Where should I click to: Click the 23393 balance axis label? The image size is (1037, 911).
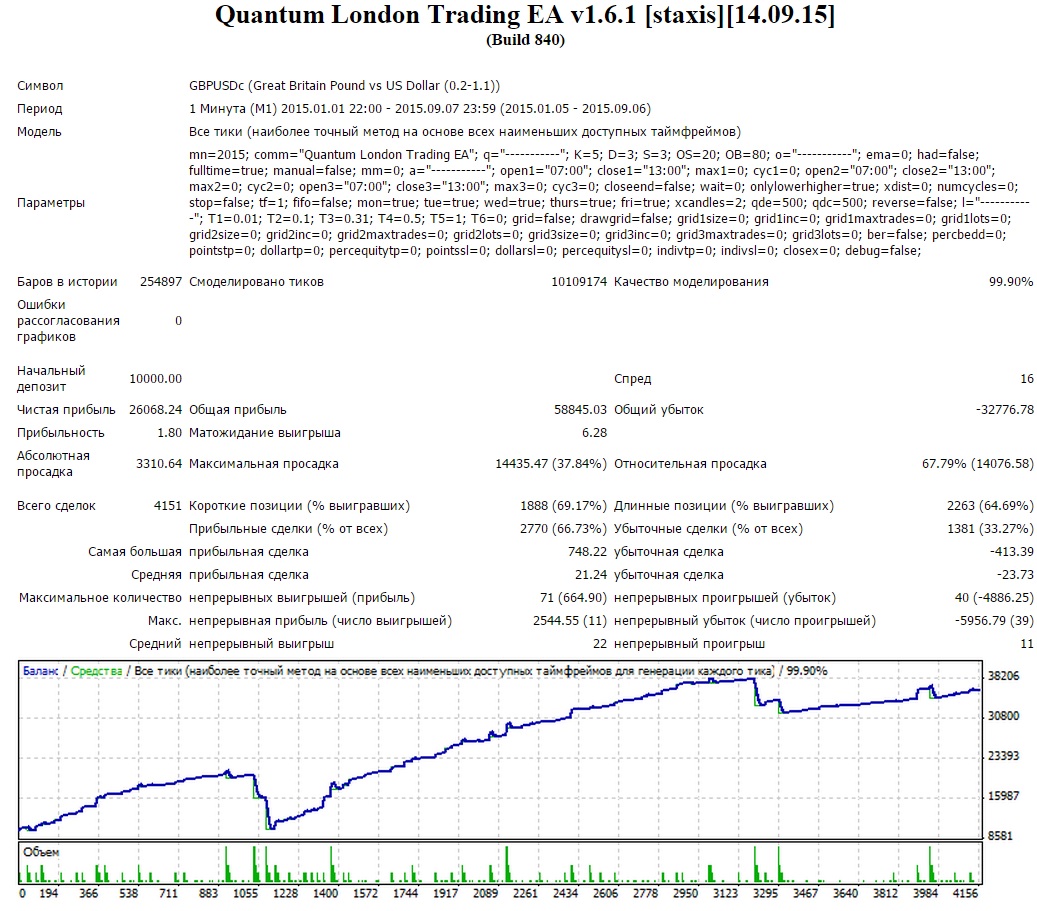[x=1003, y=756]
